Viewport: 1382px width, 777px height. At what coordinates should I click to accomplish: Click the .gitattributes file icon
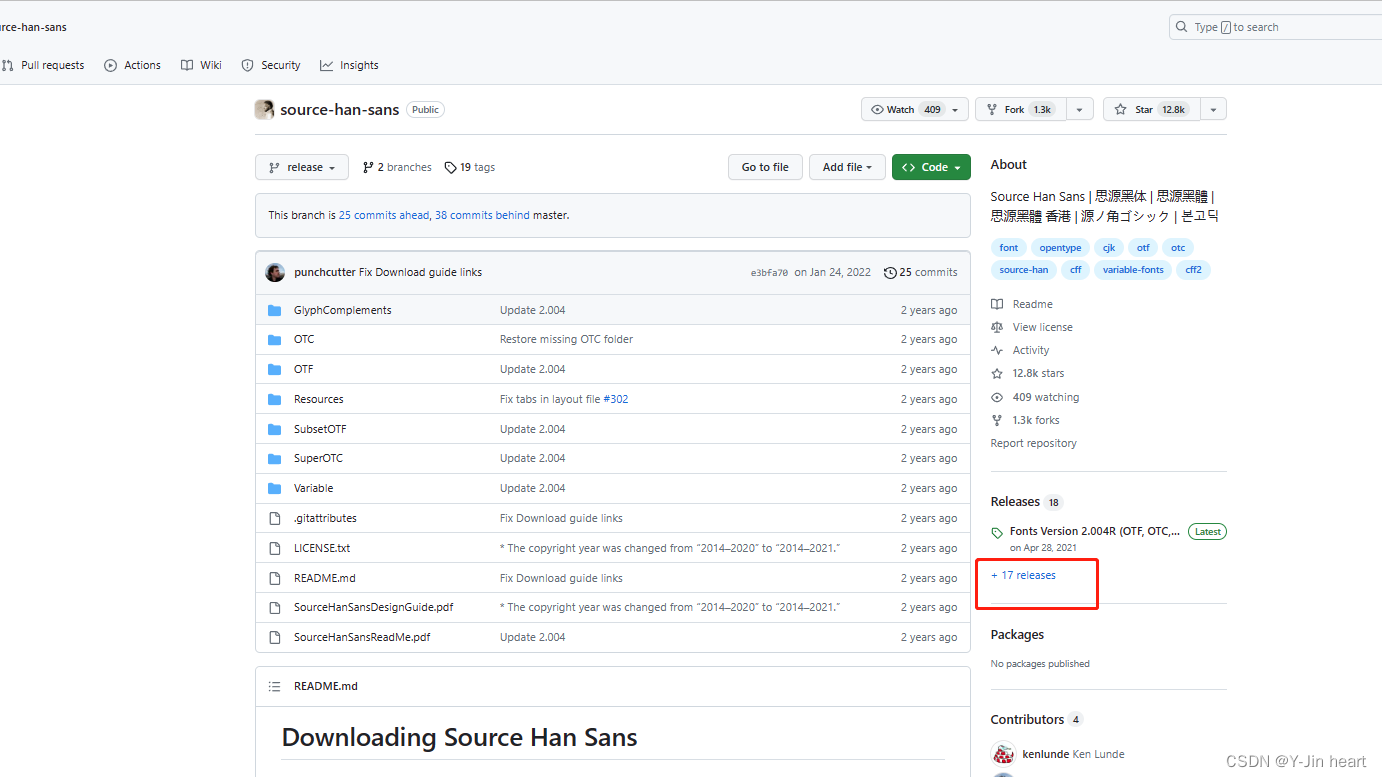click(x=275, y=518)
